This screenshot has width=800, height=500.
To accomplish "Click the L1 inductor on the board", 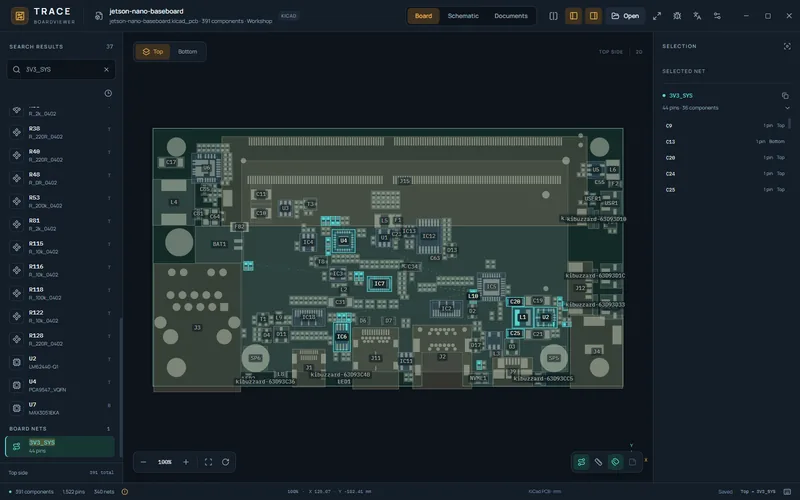I will point(522,317).
